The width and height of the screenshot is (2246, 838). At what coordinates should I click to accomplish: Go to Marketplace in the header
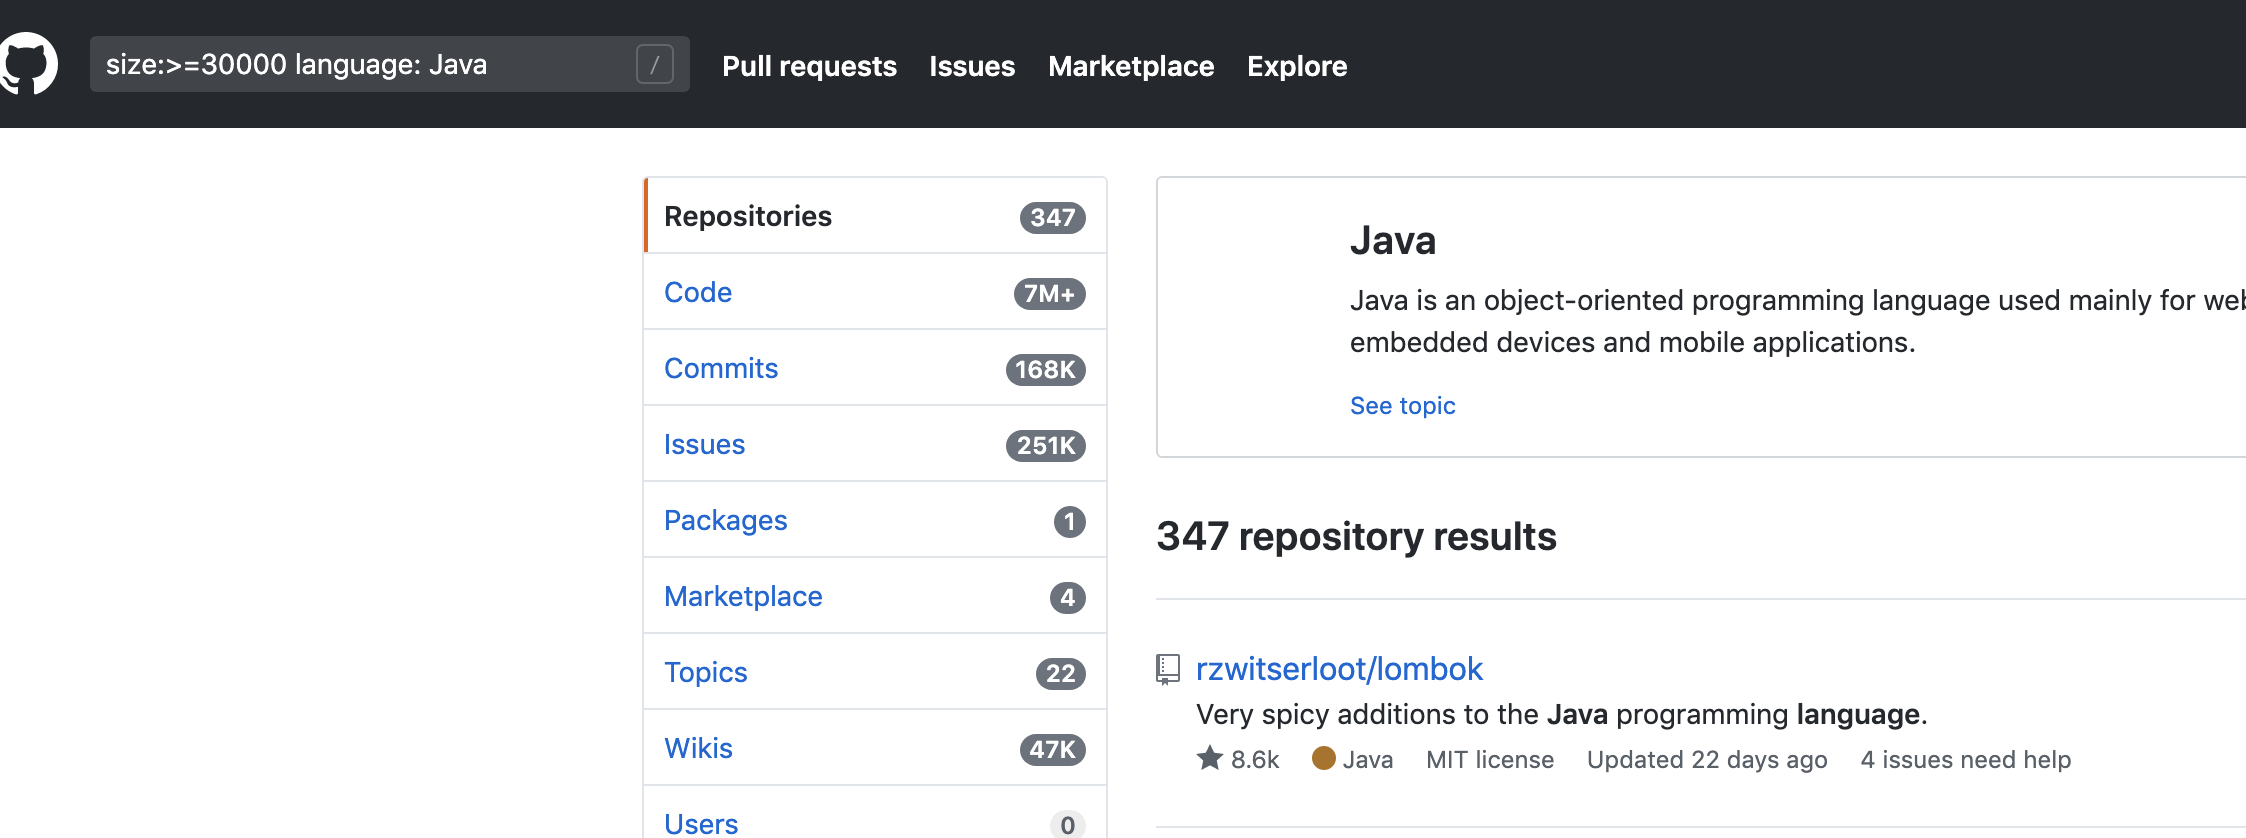(1131, 66)
